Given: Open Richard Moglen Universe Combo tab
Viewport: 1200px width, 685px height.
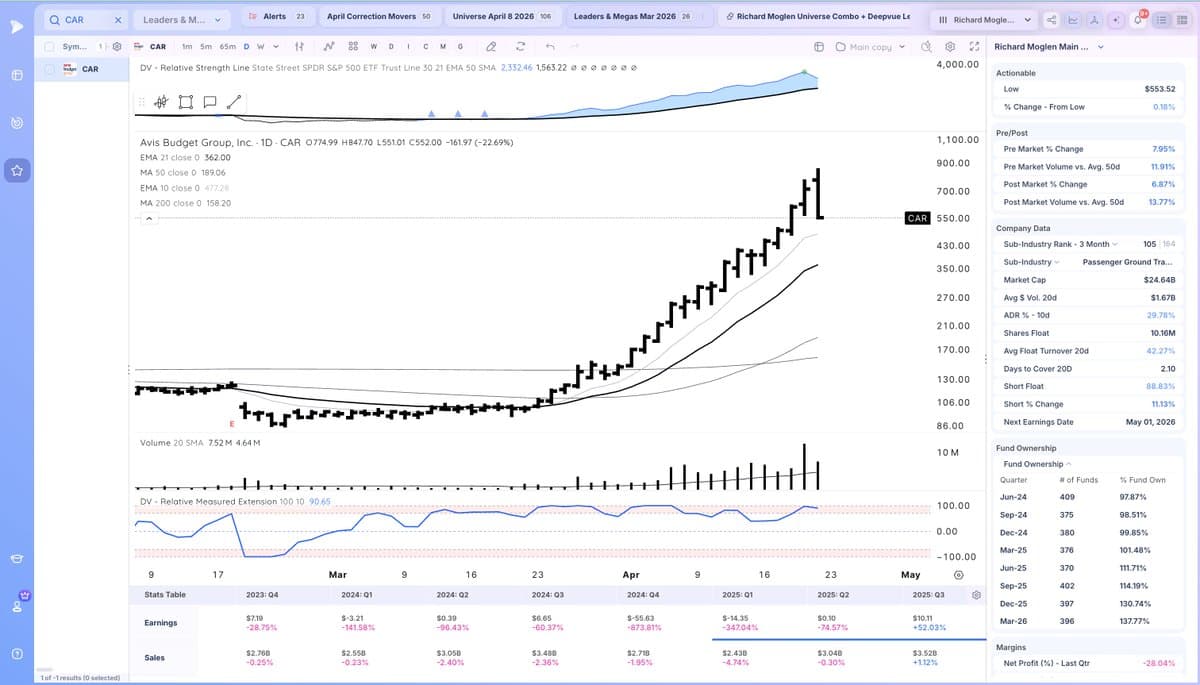Looking at the screenshot, I should tap(819, 17).
